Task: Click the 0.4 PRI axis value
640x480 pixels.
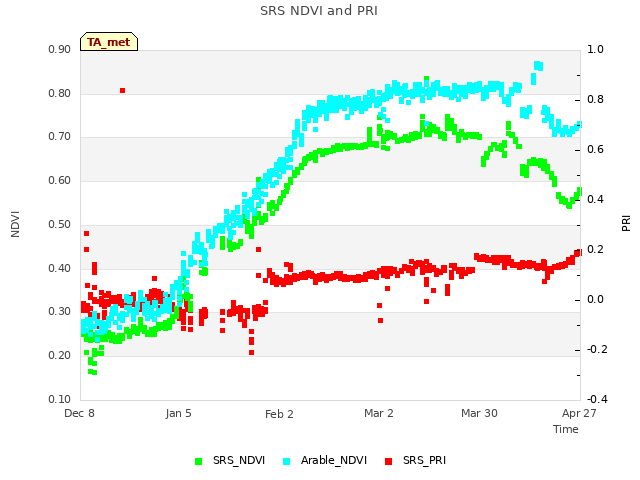Action: tap(595, 199)
